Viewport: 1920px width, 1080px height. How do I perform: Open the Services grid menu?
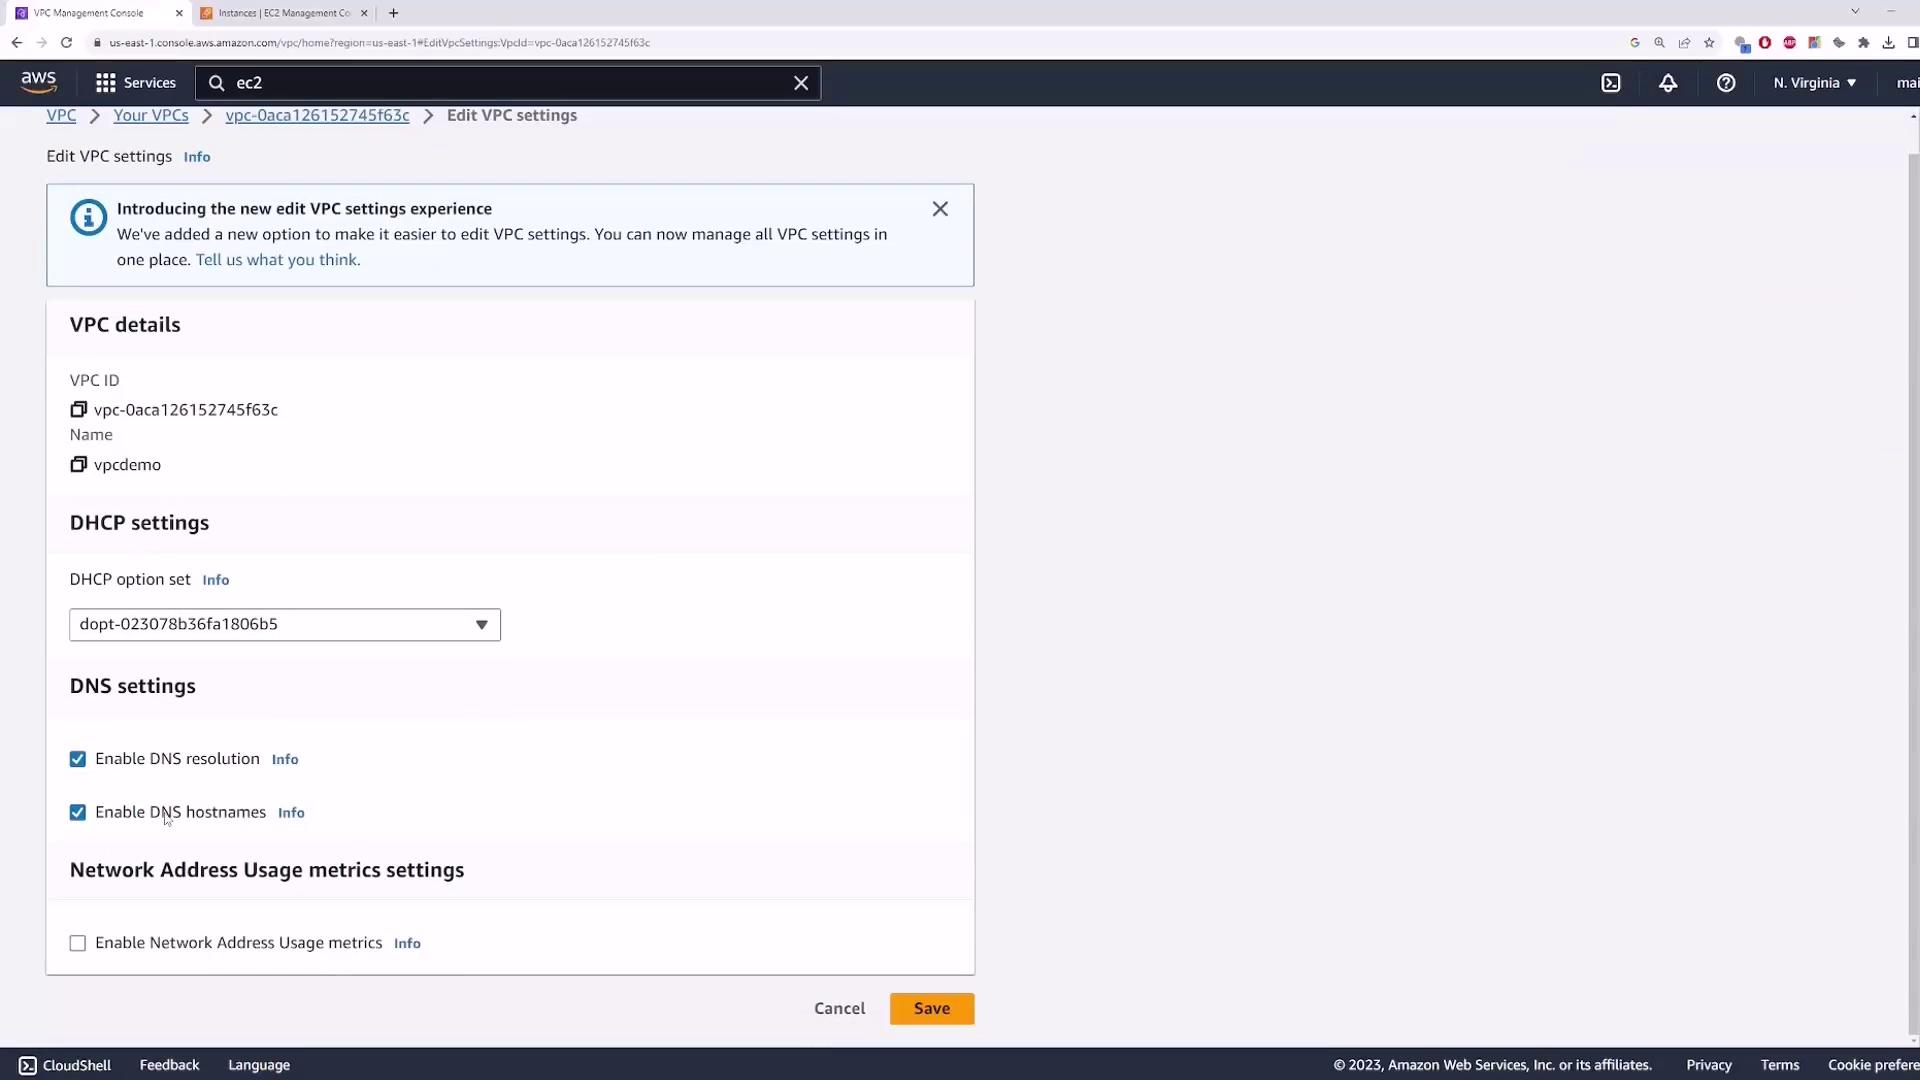pos(136,83)
